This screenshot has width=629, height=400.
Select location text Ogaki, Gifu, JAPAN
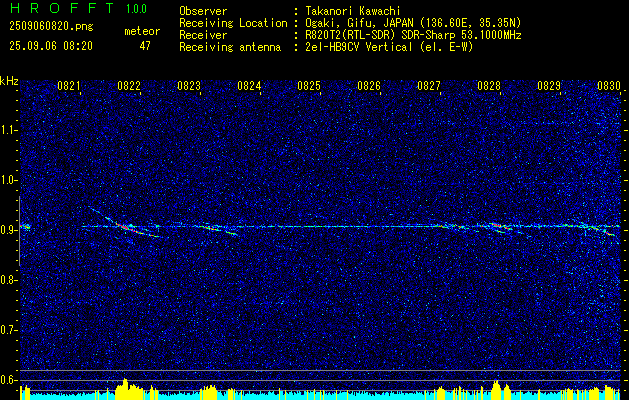pos(359,23)
